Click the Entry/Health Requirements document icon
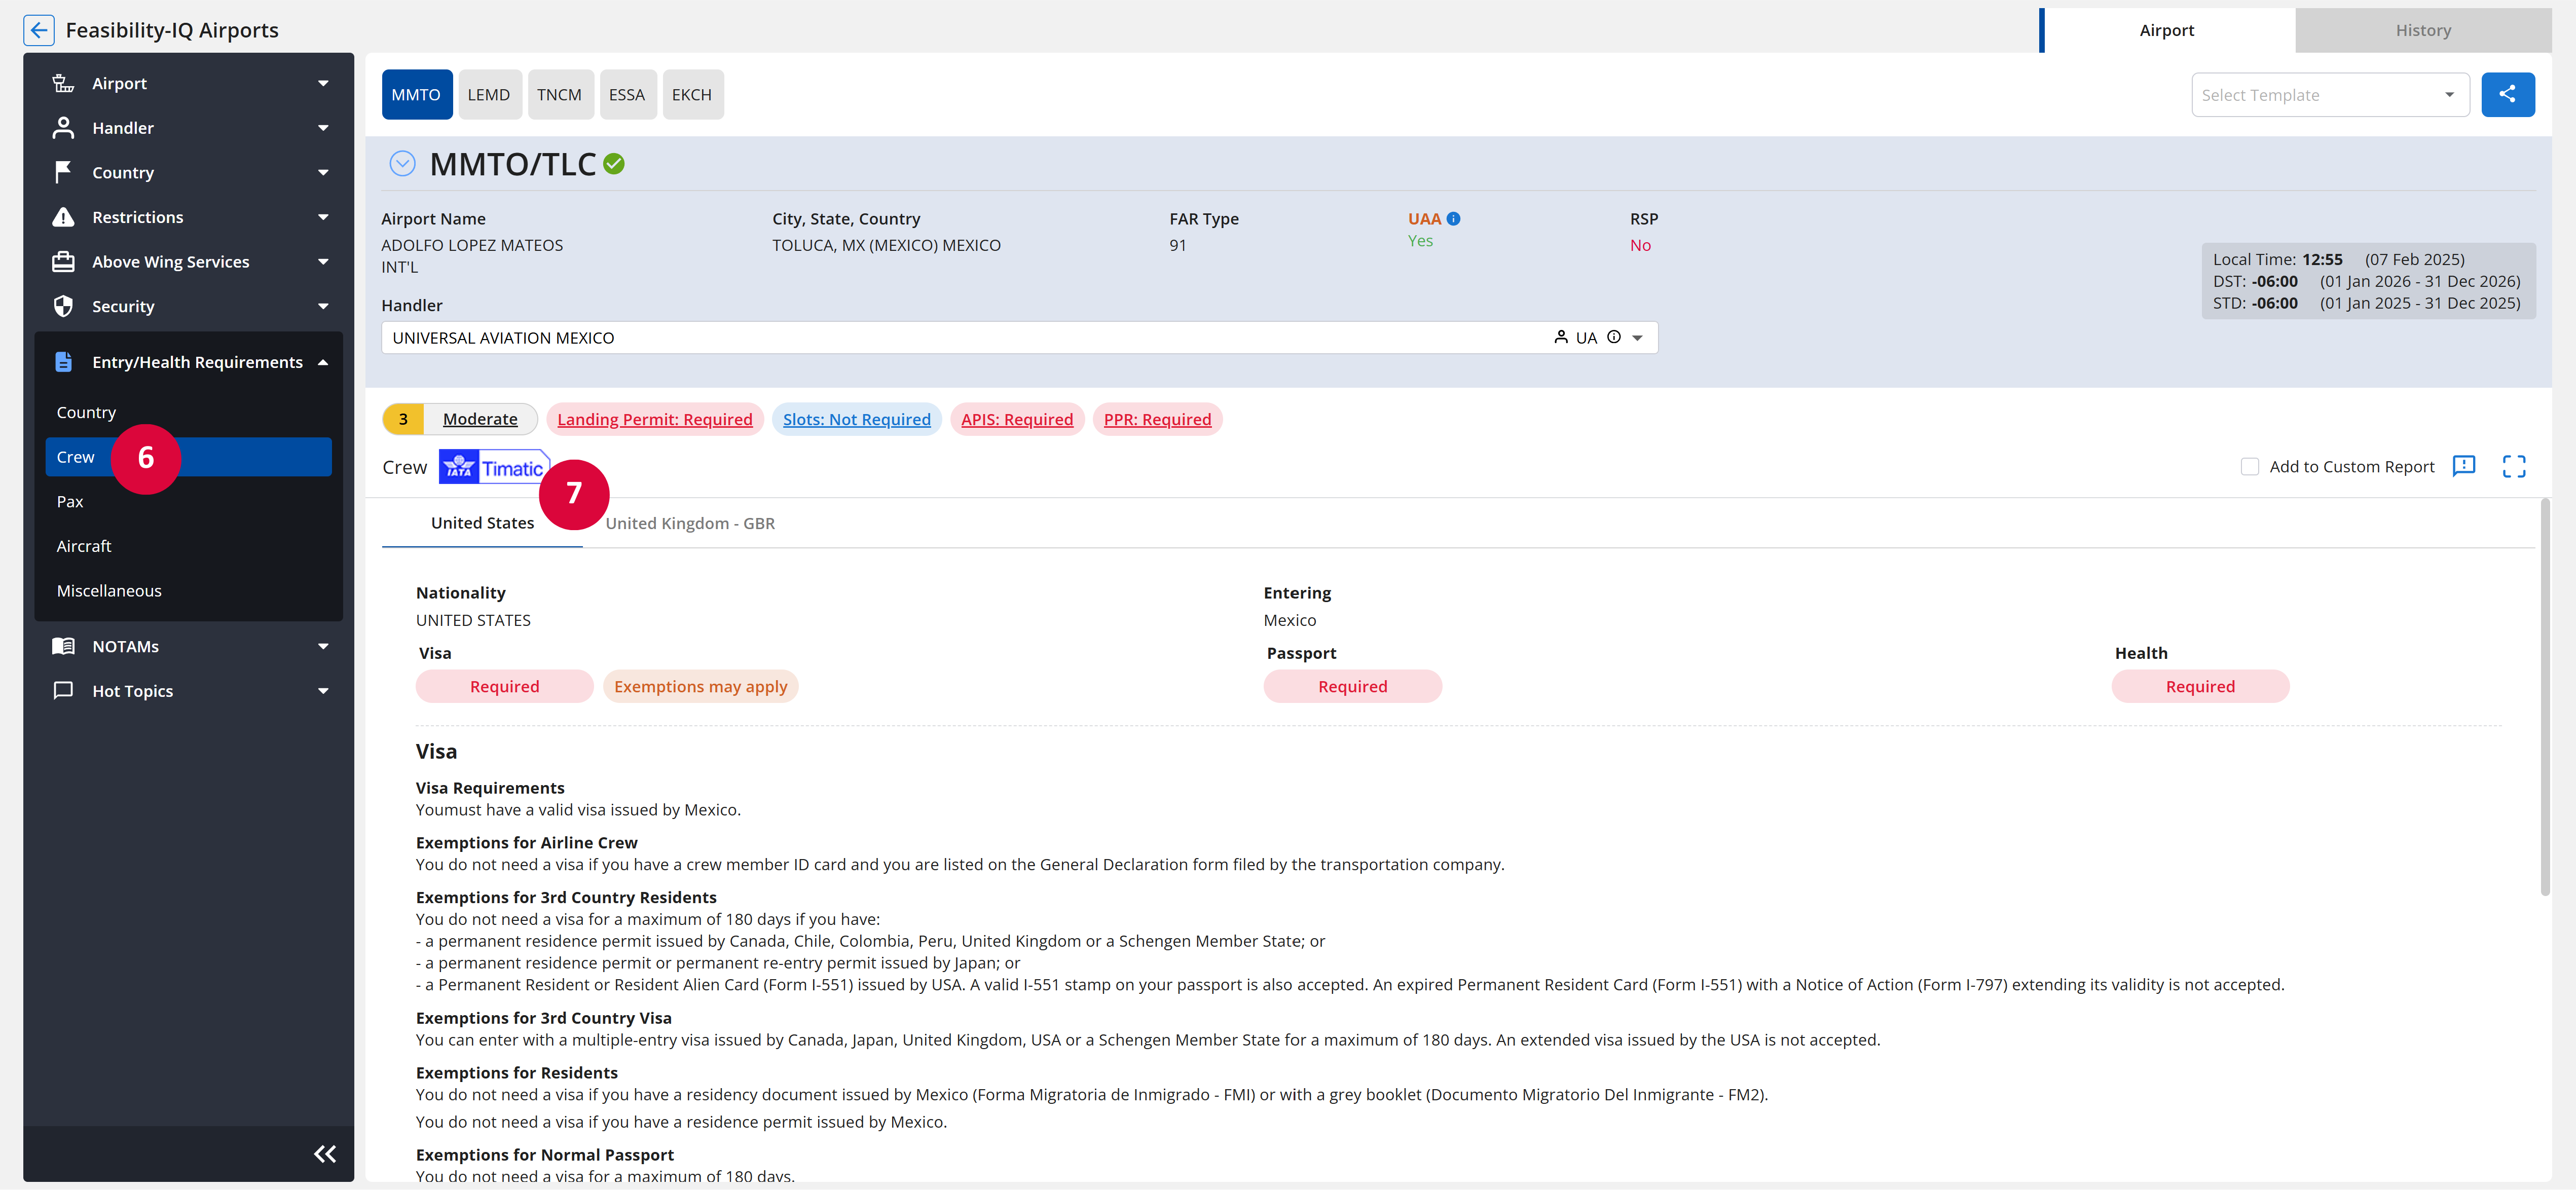The image size is (2576, 1190). pyautogui.click(x=63, y=362)
